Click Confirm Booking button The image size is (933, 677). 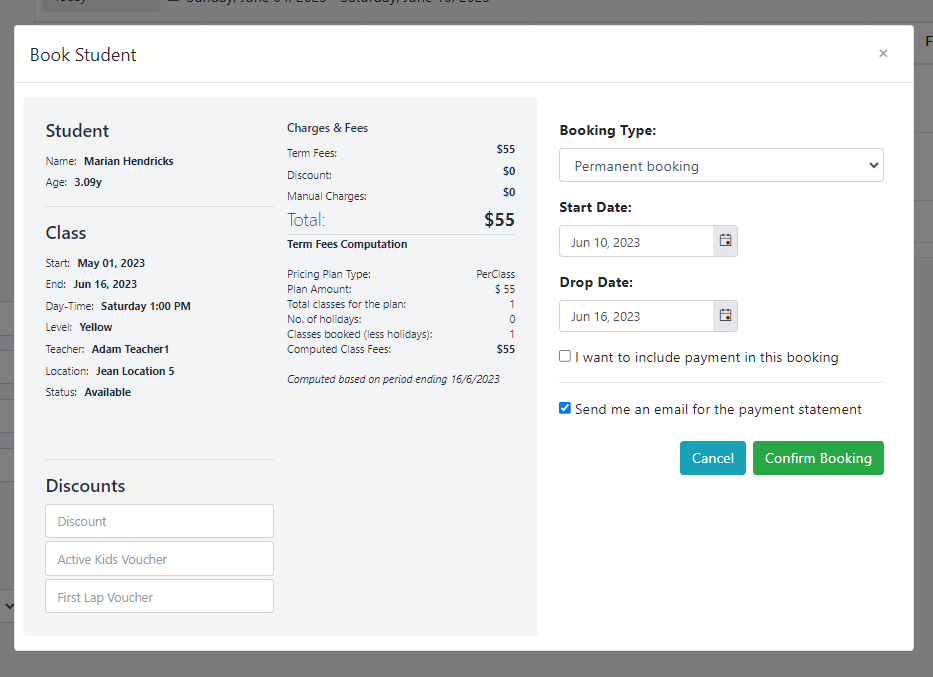click(x=818, y=458)
